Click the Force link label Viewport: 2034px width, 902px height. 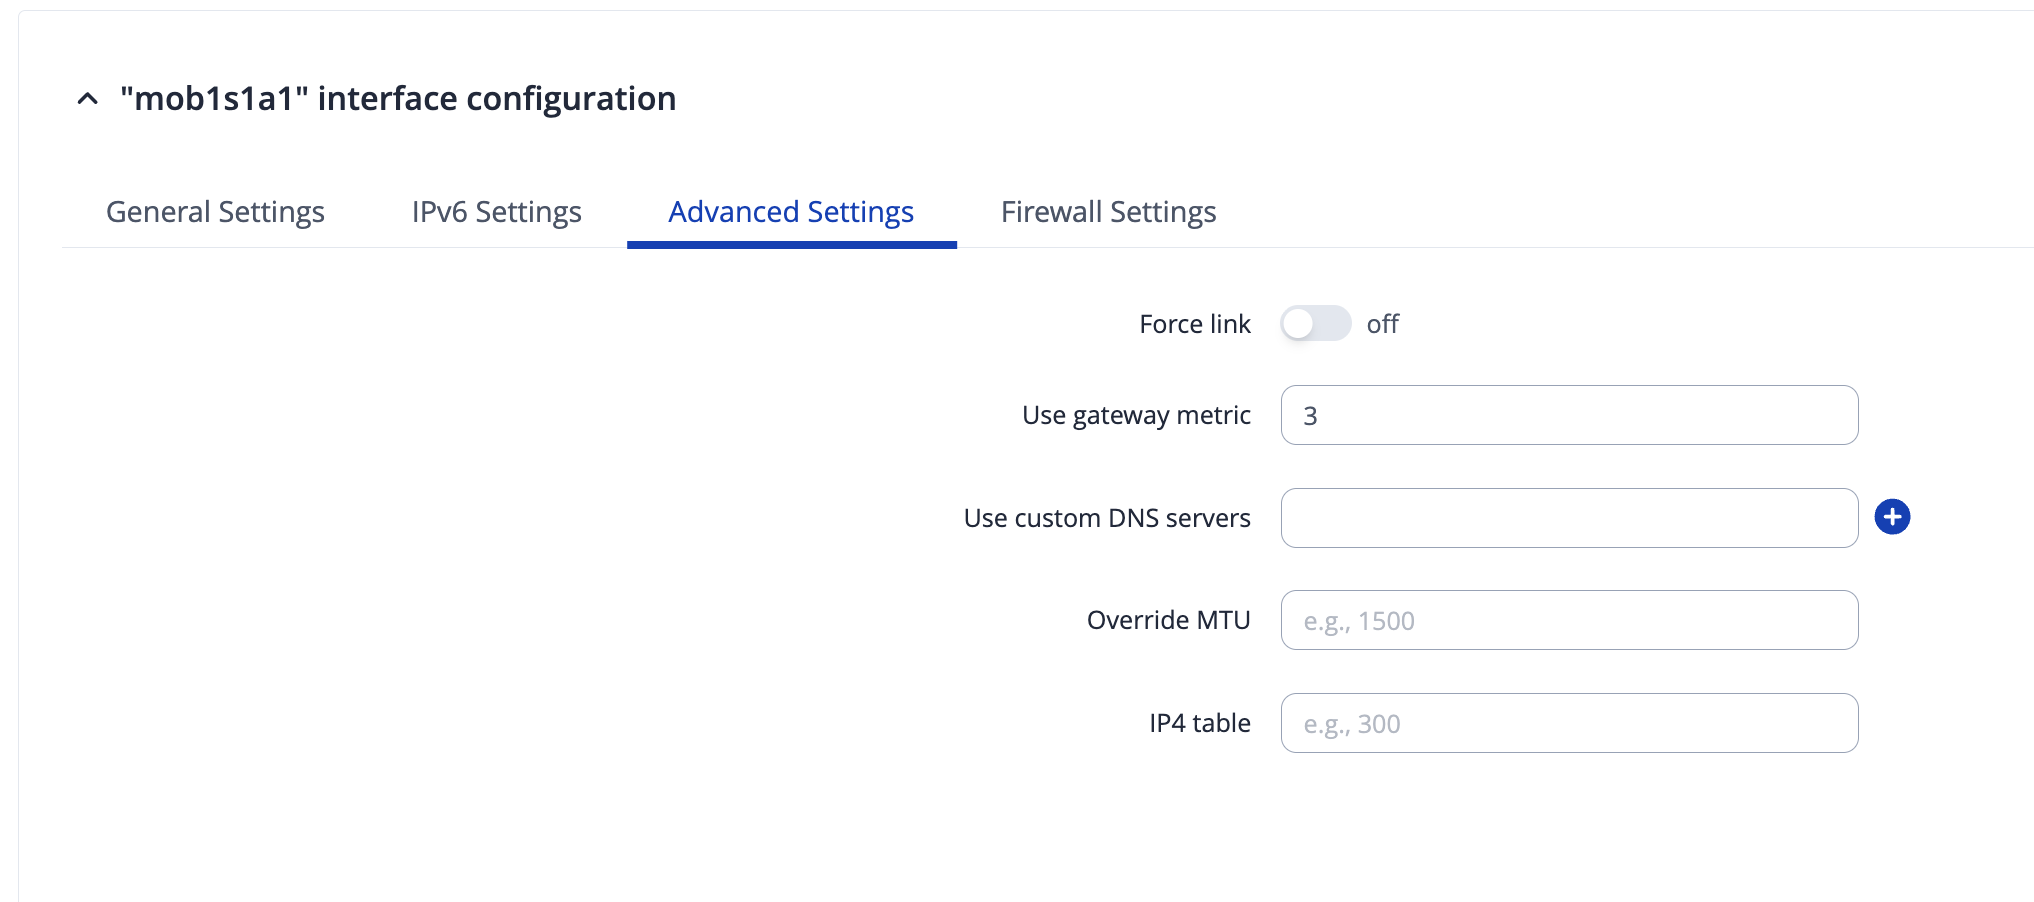point(1194,324)
